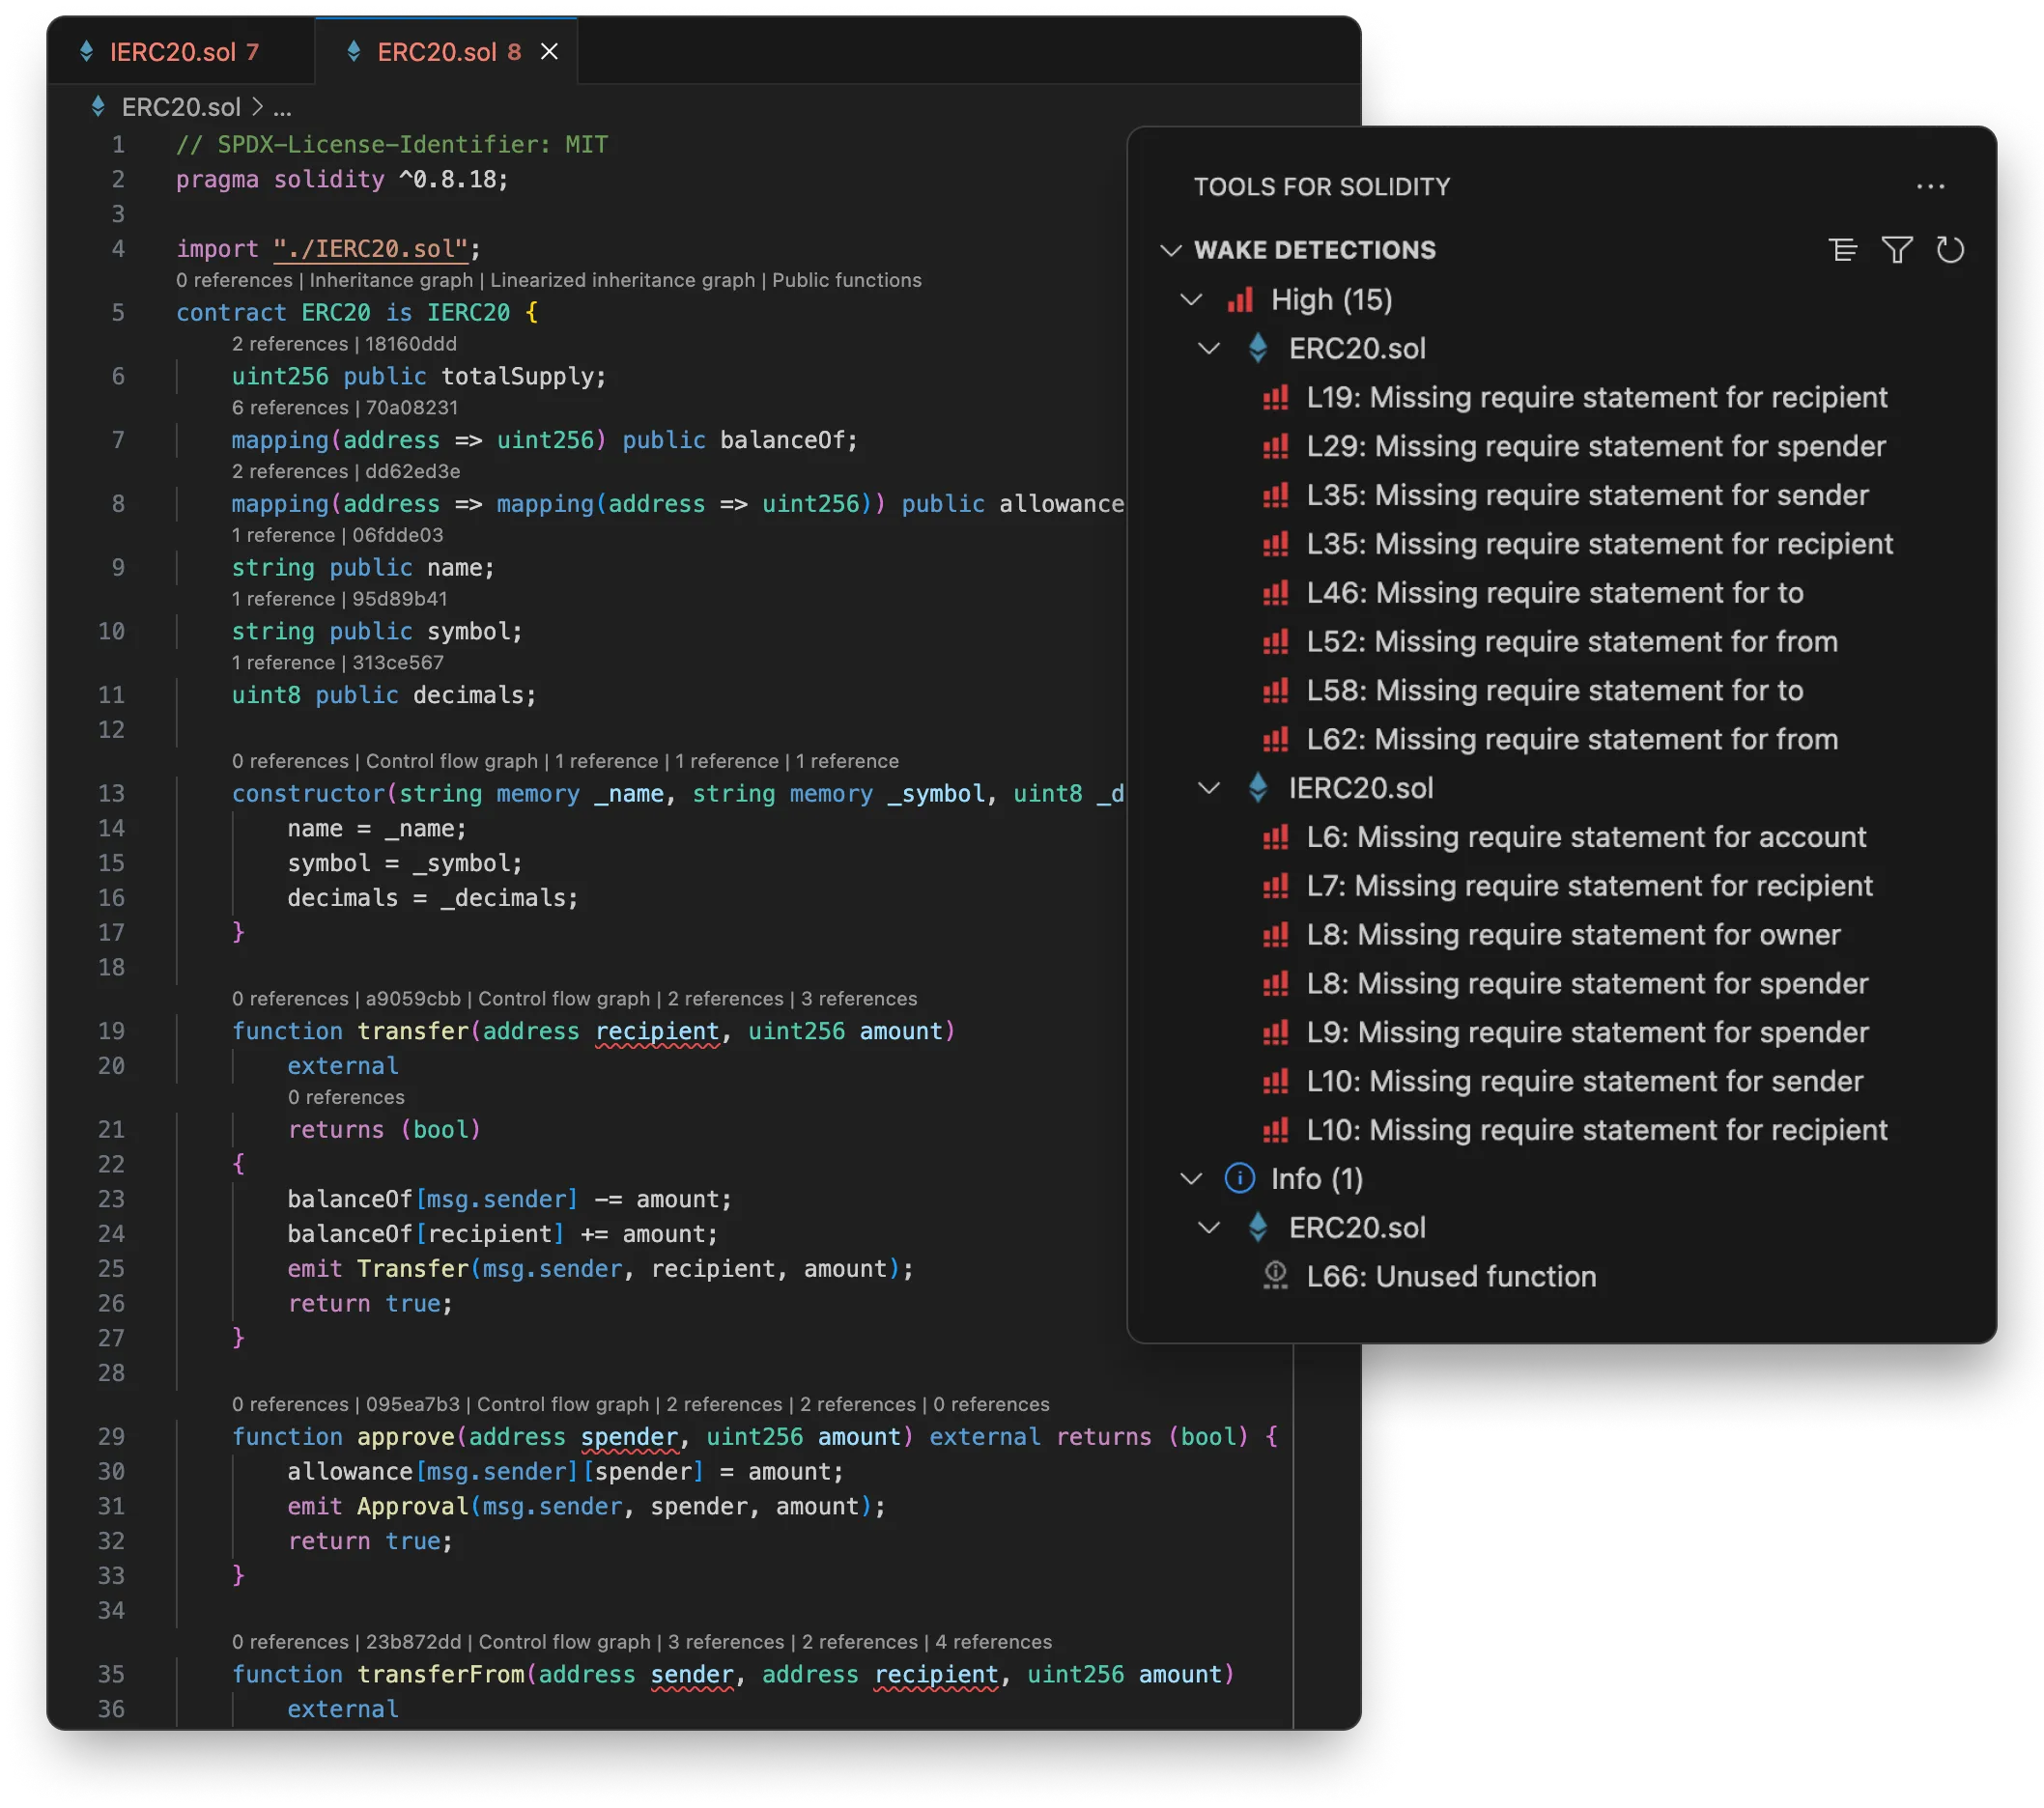Open L6 missing require for account

pyautogui.click(x=1585, y=837)
